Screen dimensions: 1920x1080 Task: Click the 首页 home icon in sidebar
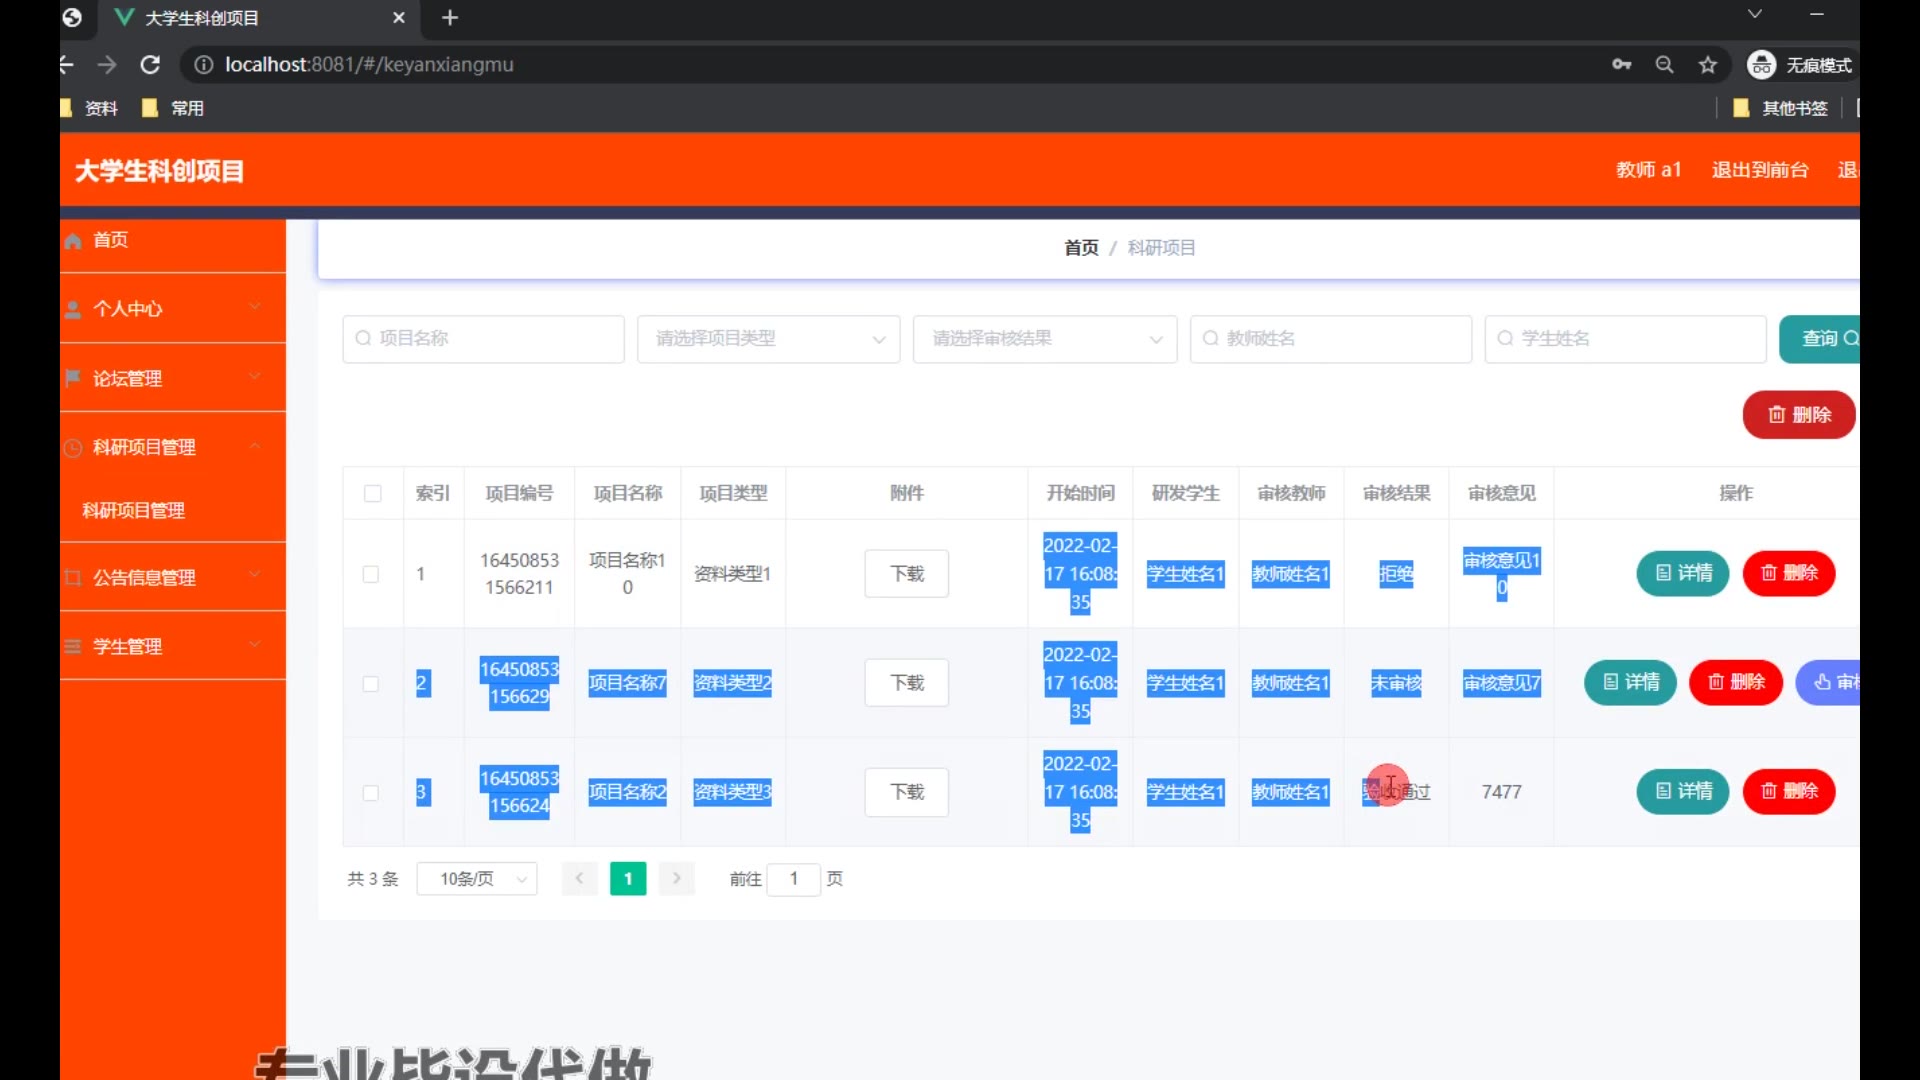click(73, 241)
